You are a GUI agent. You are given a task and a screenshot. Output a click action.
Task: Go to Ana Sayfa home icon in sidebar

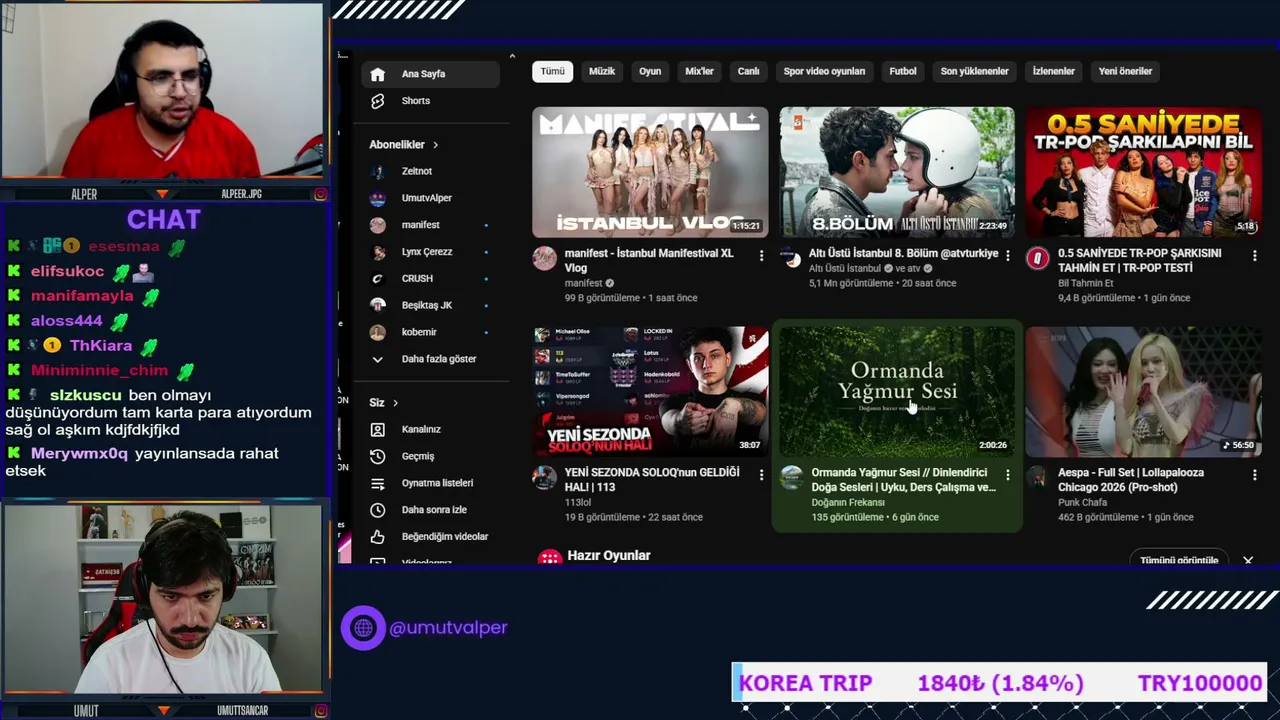coord(377,74)
